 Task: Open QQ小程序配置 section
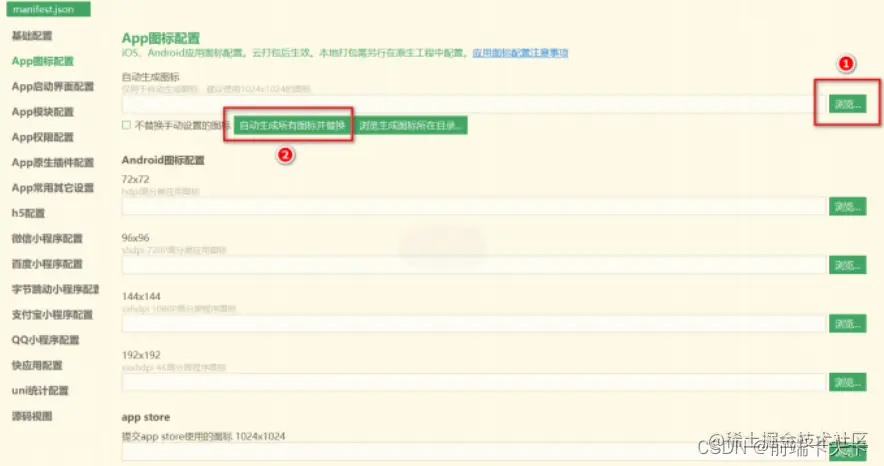(x=46, y=340)
